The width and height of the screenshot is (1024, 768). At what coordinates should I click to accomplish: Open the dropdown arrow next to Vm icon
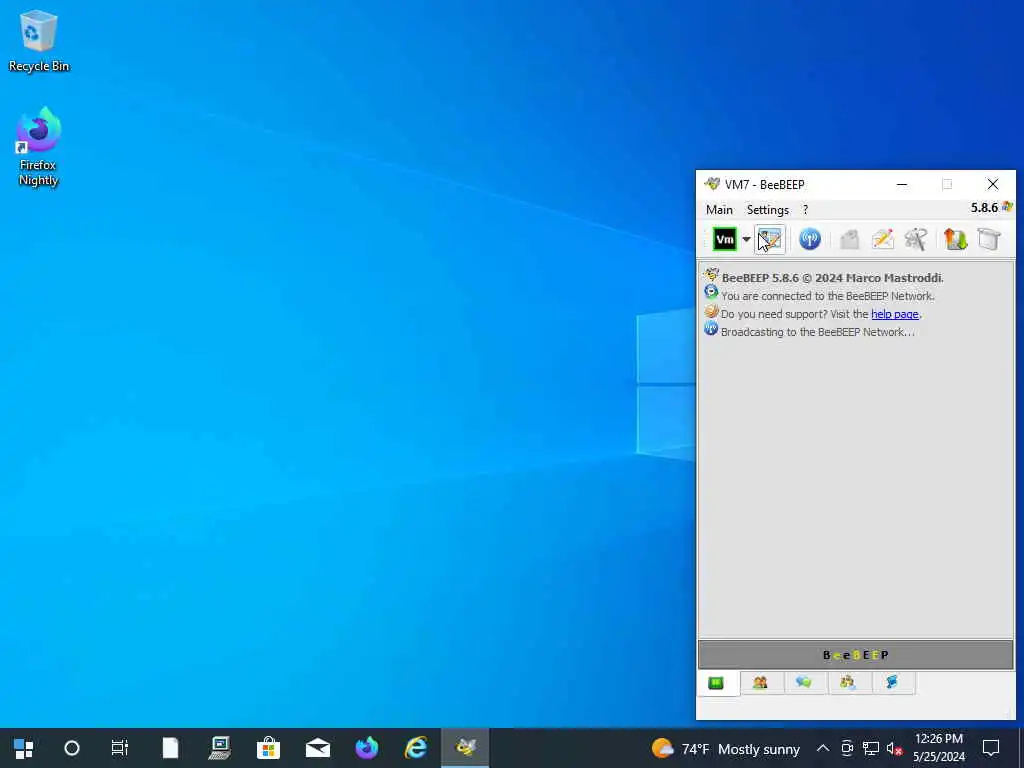coord(746,239)
